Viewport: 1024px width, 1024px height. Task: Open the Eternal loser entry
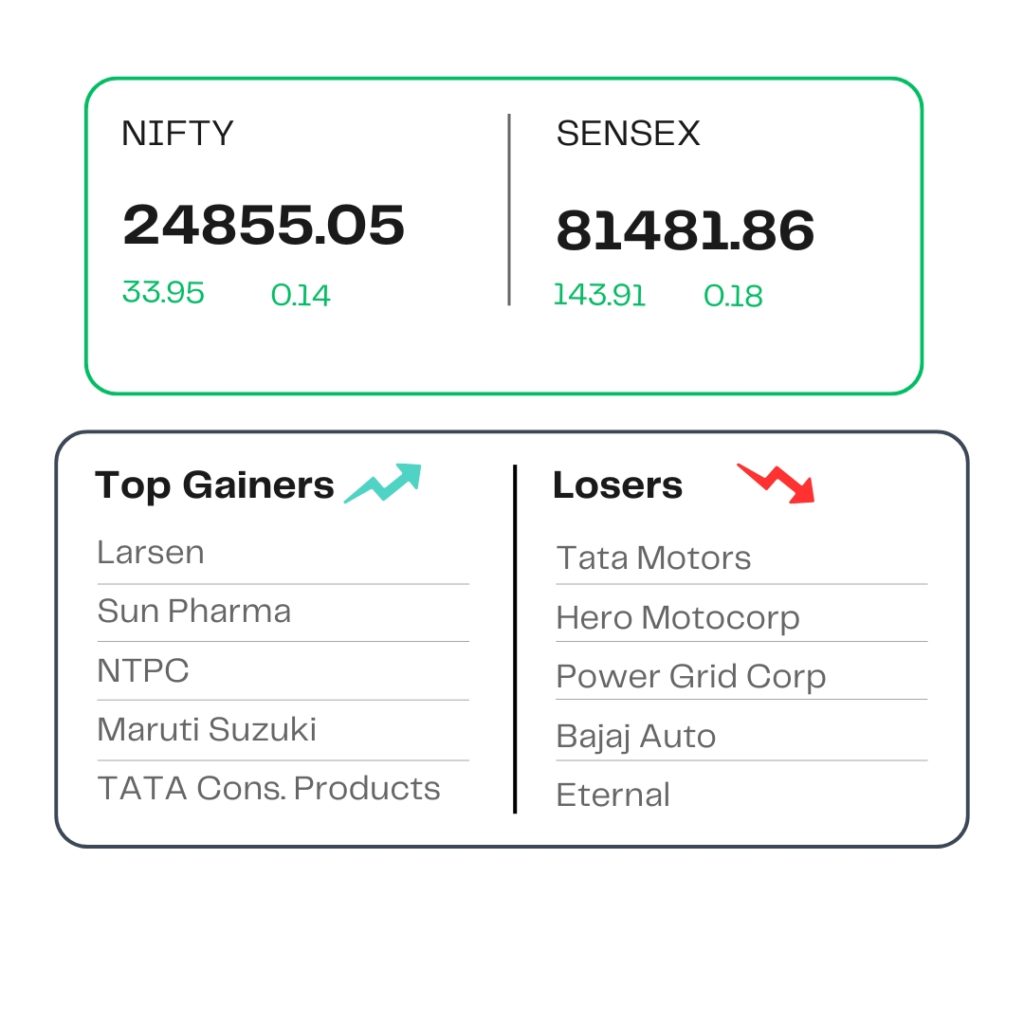[x=613, y=795]
